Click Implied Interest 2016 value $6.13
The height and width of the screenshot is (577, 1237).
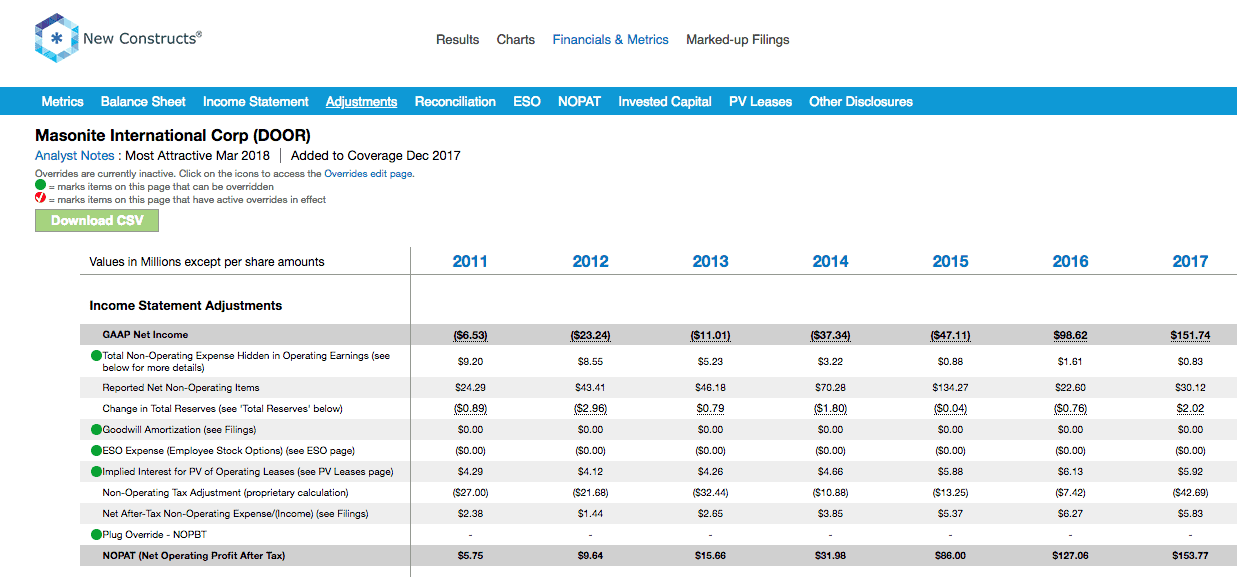[x=1070, y=472]
